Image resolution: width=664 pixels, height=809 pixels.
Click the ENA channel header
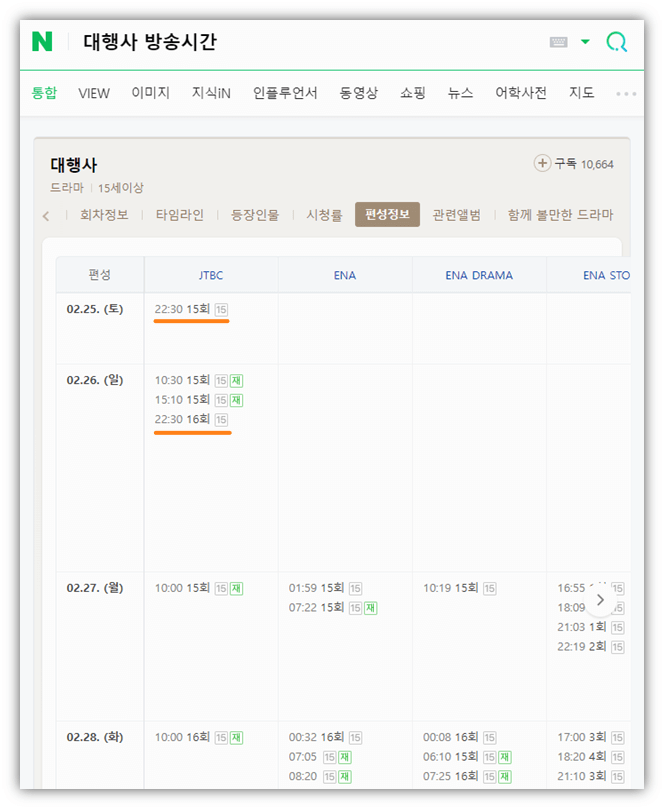345,276
